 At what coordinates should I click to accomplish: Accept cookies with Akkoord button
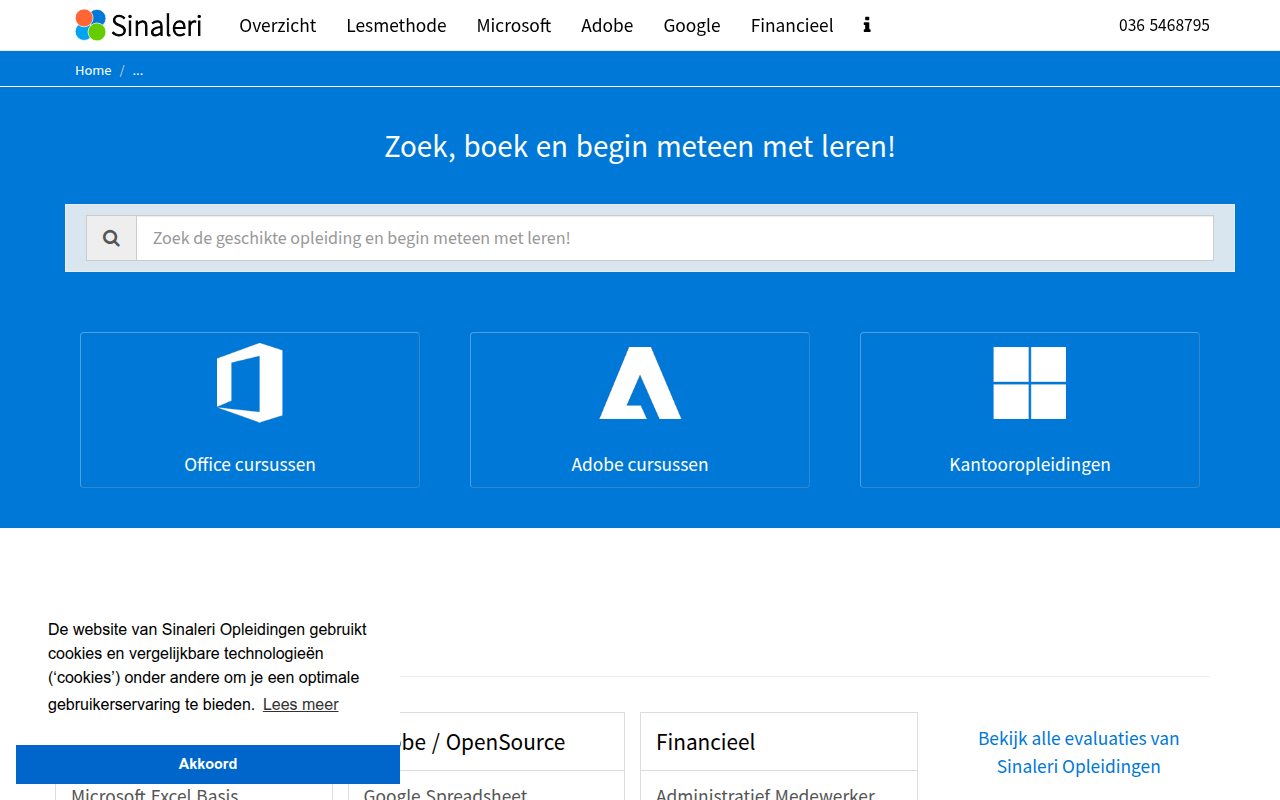click(208, 764)
